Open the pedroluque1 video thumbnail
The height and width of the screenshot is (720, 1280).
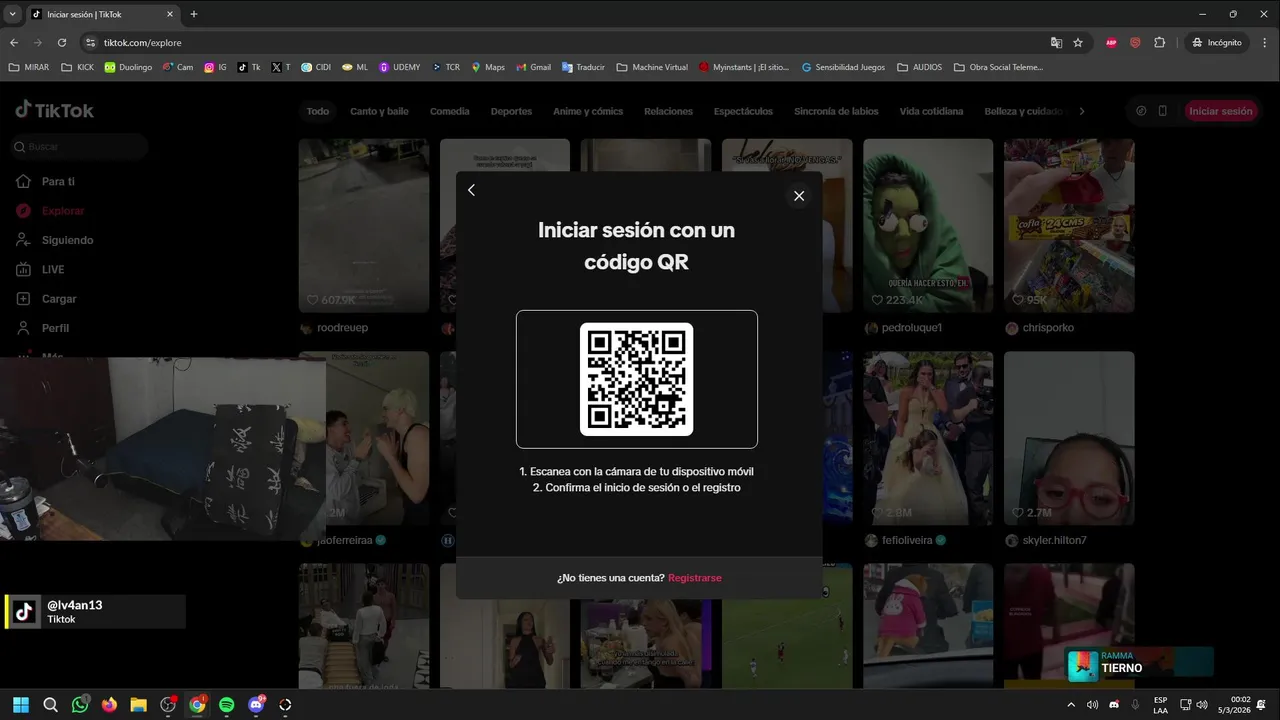tap(928, 226)
